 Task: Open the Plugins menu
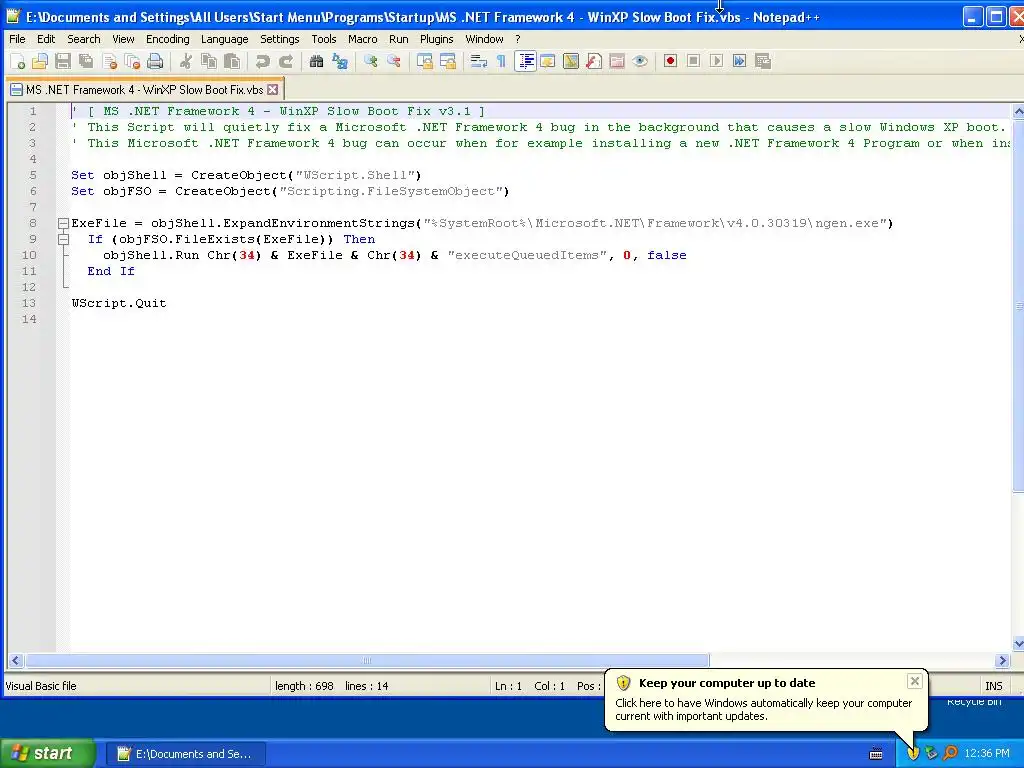pyautogui.click(x=436, y=39)
